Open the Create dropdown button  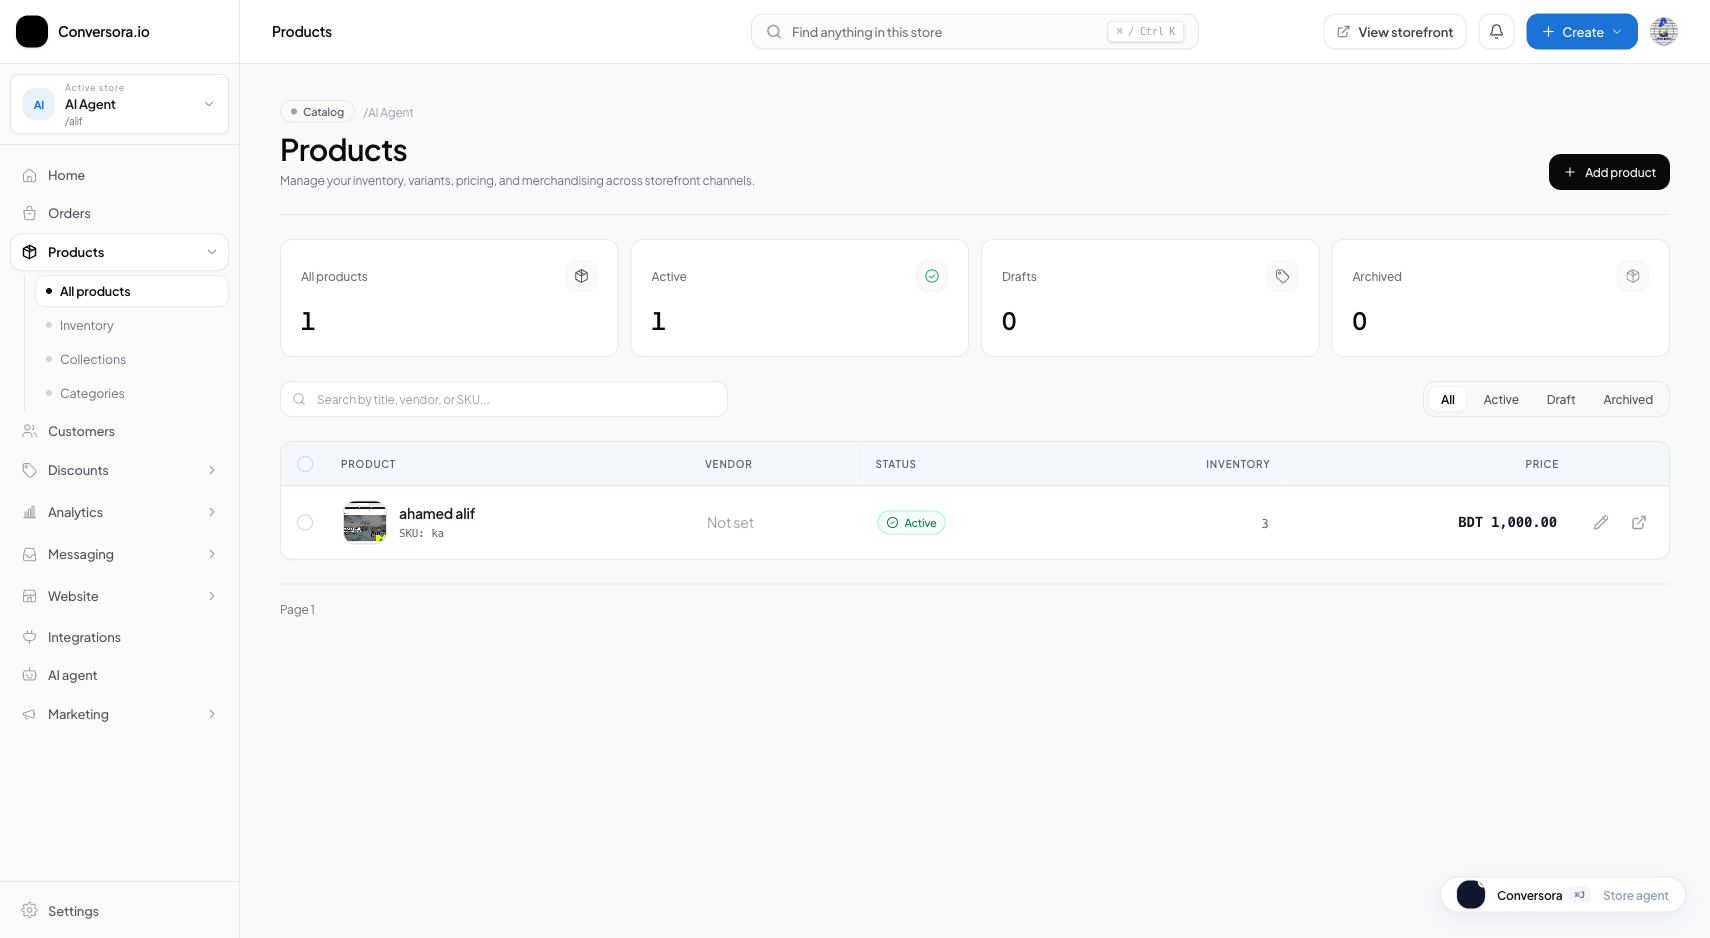tap(1582, 32)
